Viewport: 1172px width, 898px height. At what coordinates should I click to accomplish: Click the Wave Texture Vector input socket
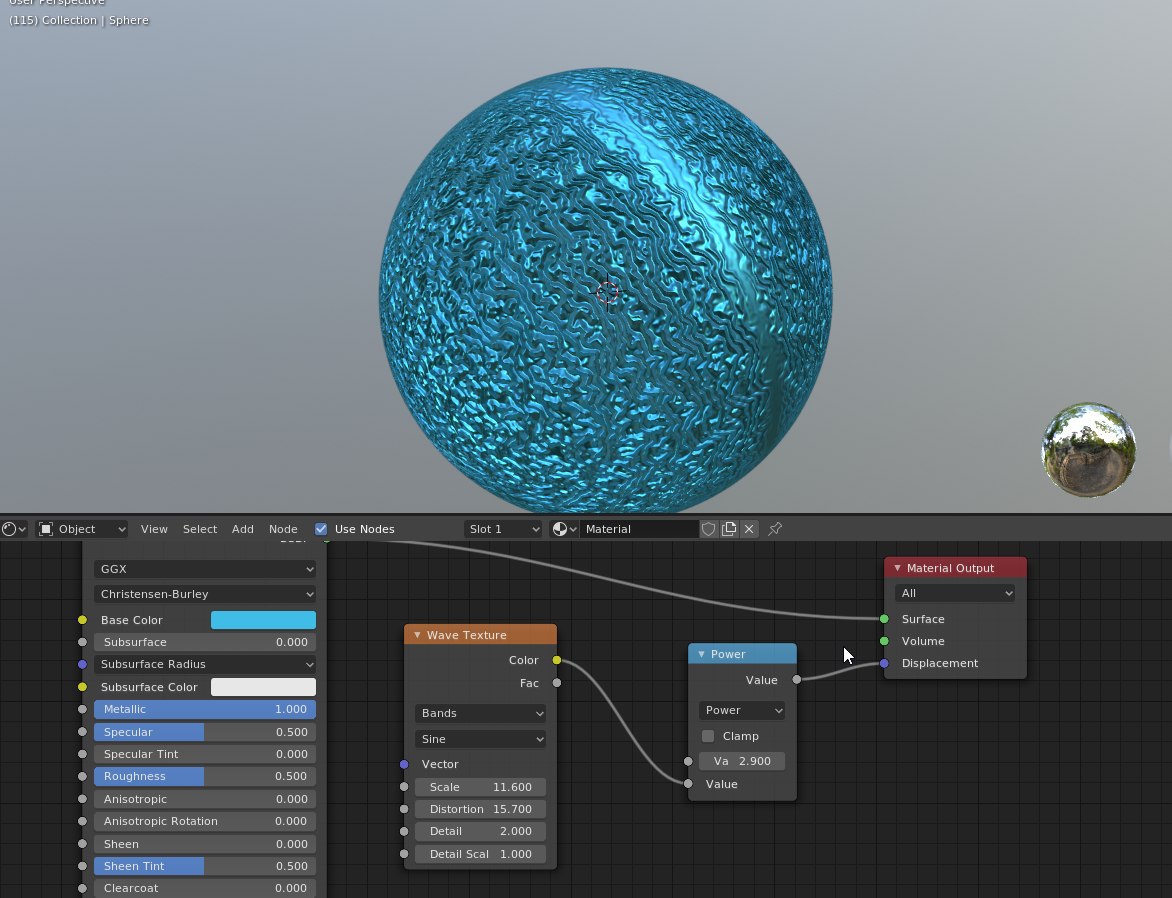pyautogui.click(x=404, y=764)
